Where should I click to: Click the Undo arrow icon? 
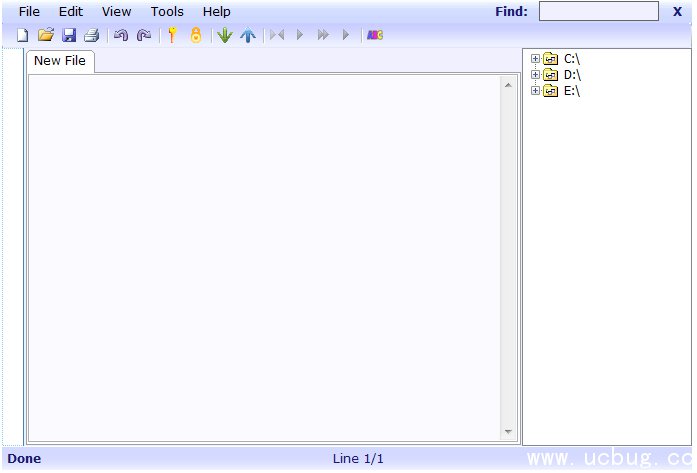tap(121, 35)
